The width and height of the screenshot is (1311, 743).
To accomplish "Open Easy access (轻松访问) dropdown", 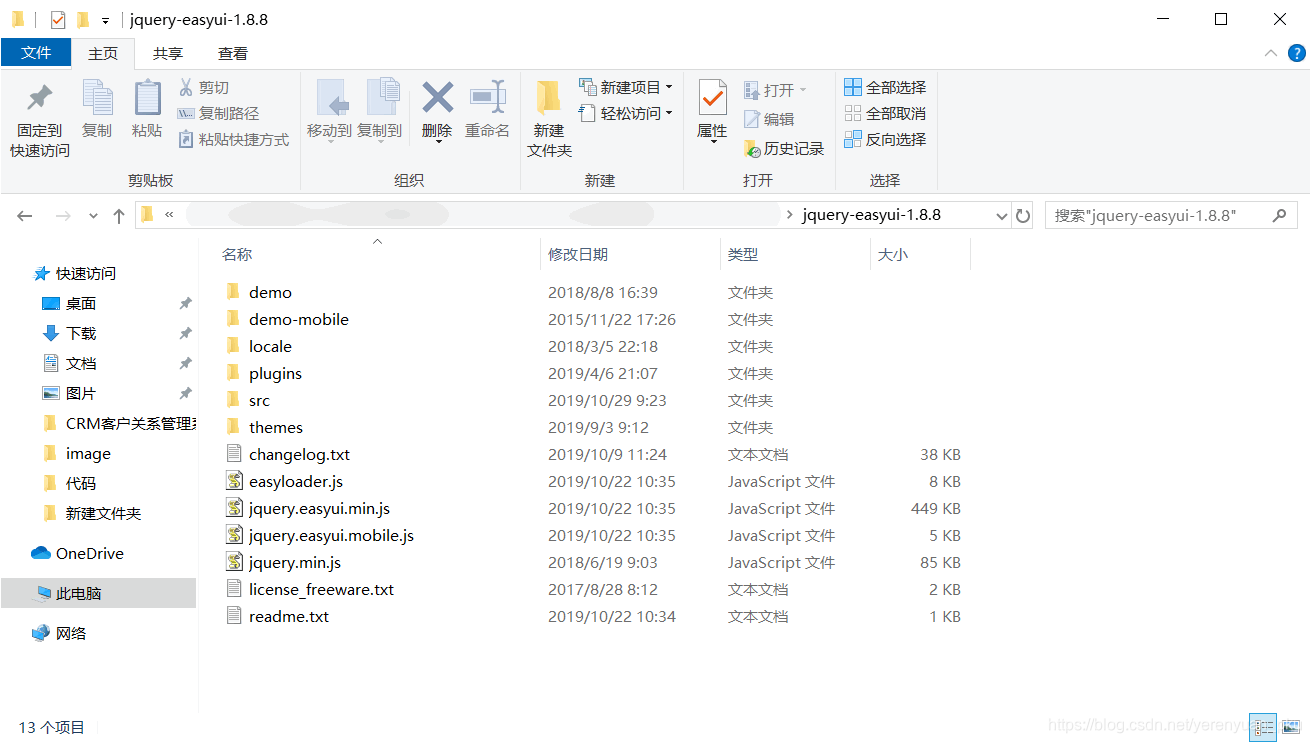I will [x=625, y=114].
